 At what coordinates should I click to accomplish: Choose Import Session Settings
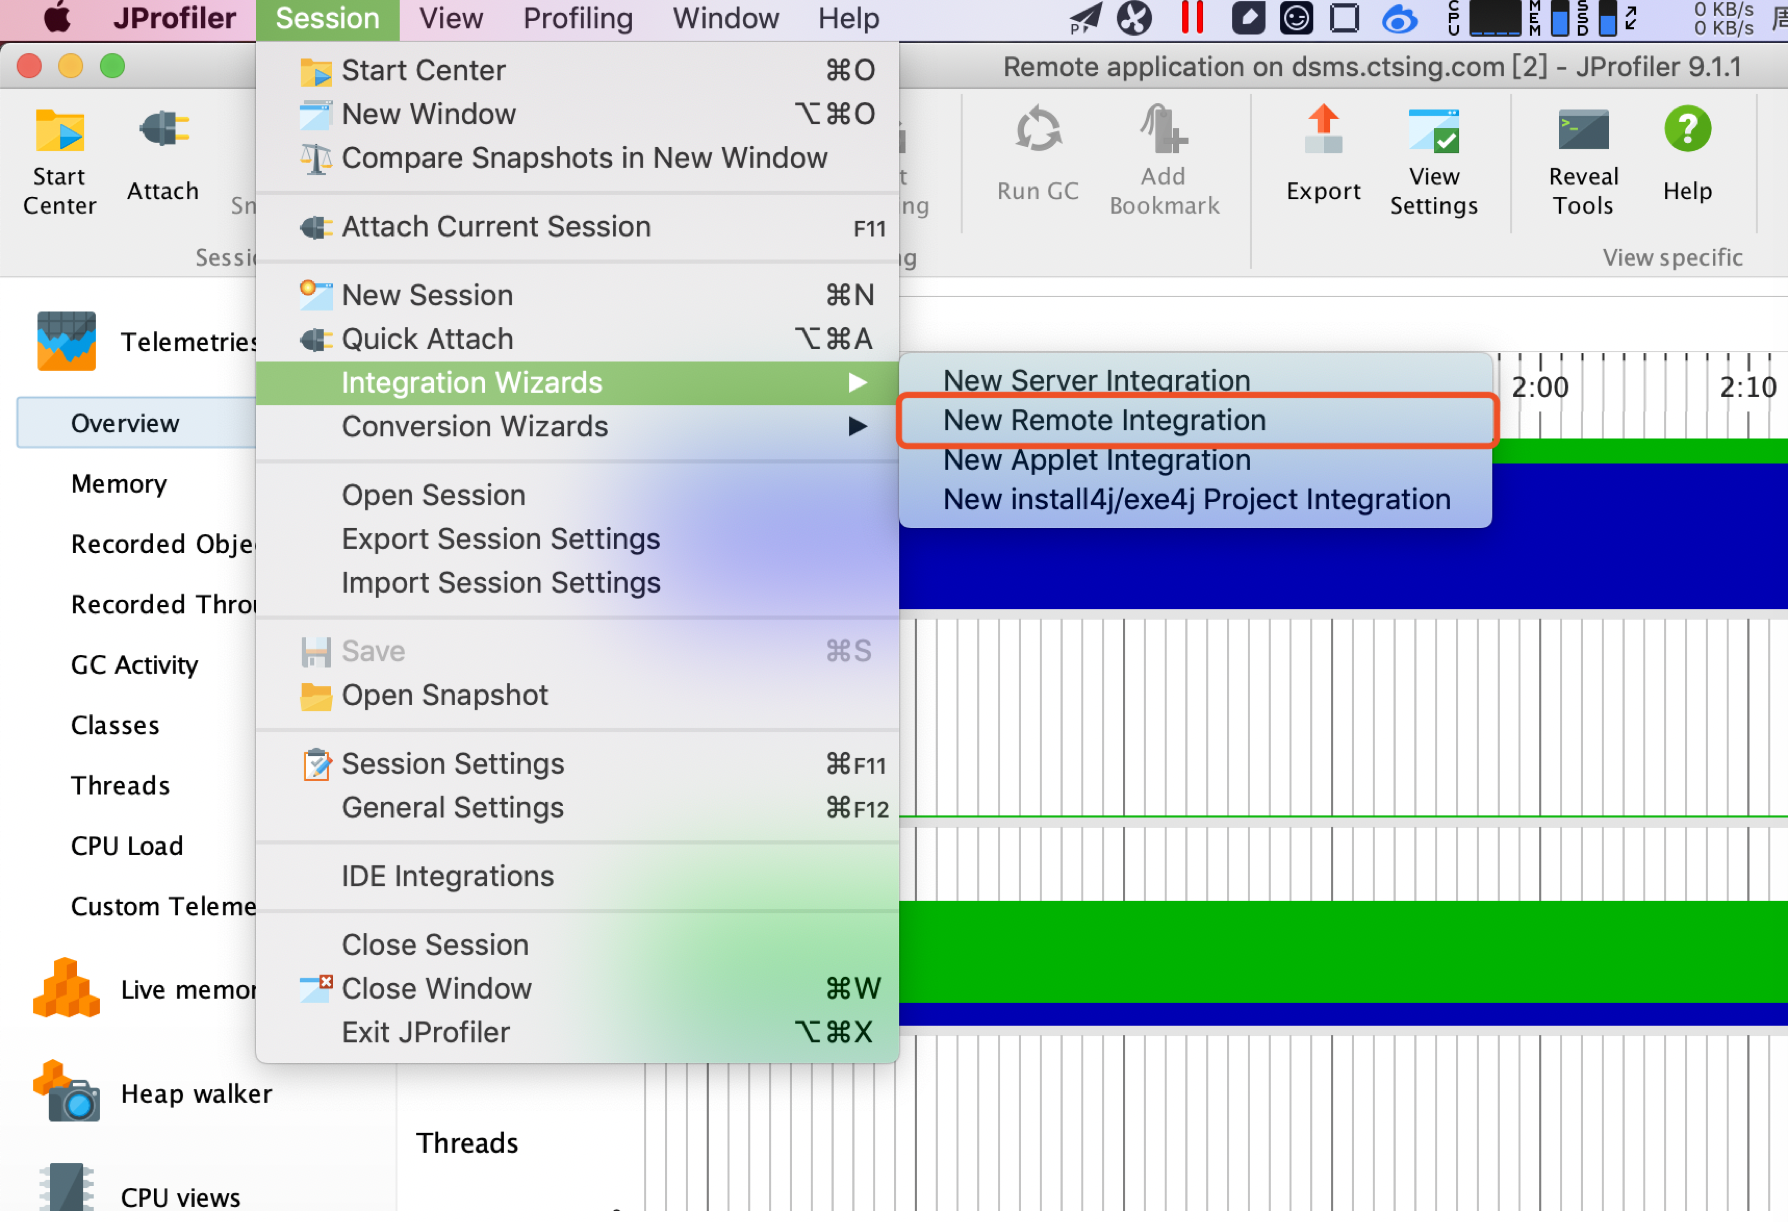point(577,583)
